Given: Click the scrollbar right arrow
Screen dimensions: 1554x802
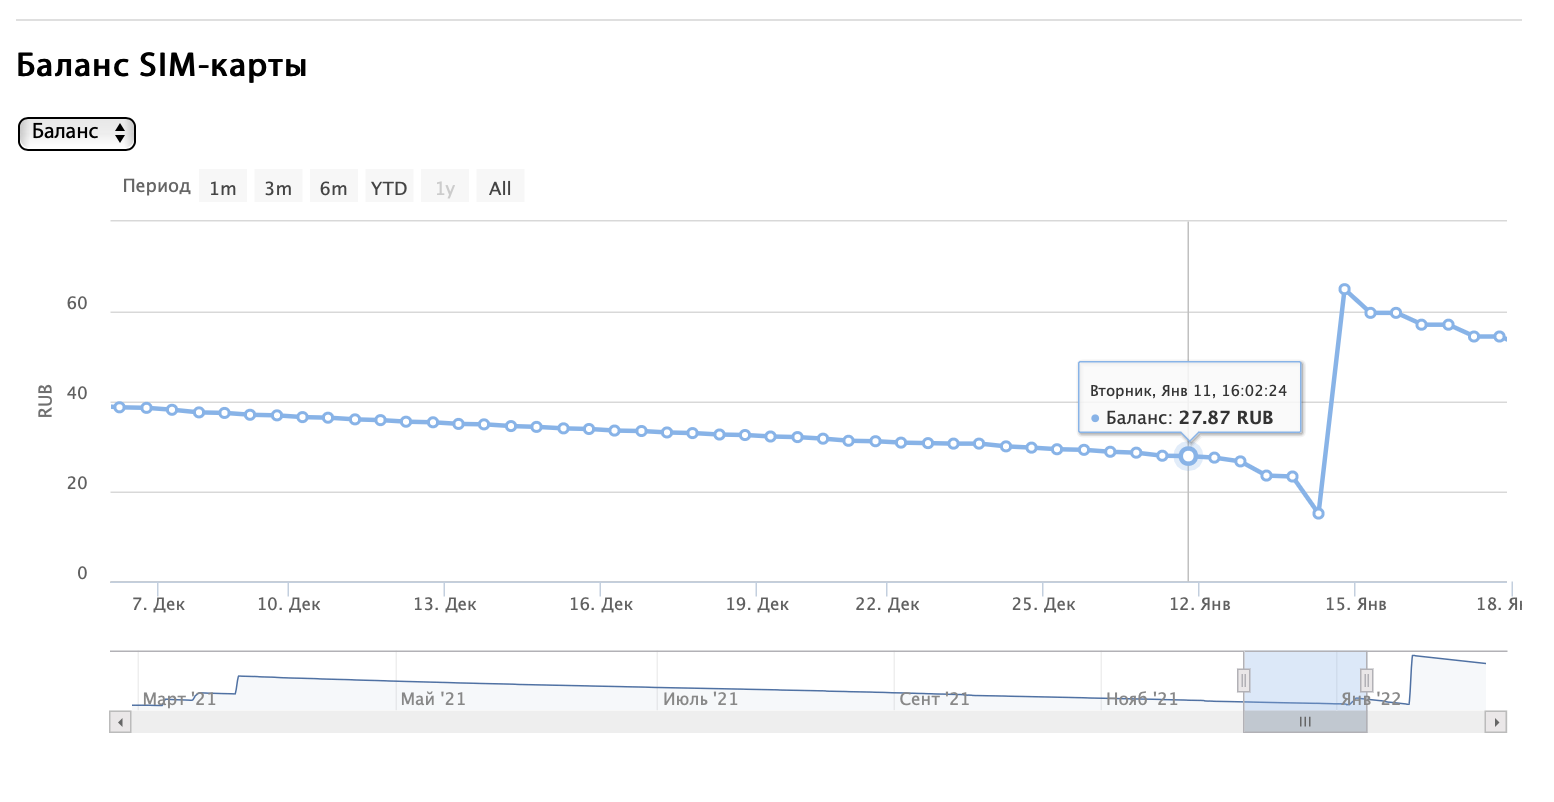Looking at the screenshot, I should [x=1496, y=722].
